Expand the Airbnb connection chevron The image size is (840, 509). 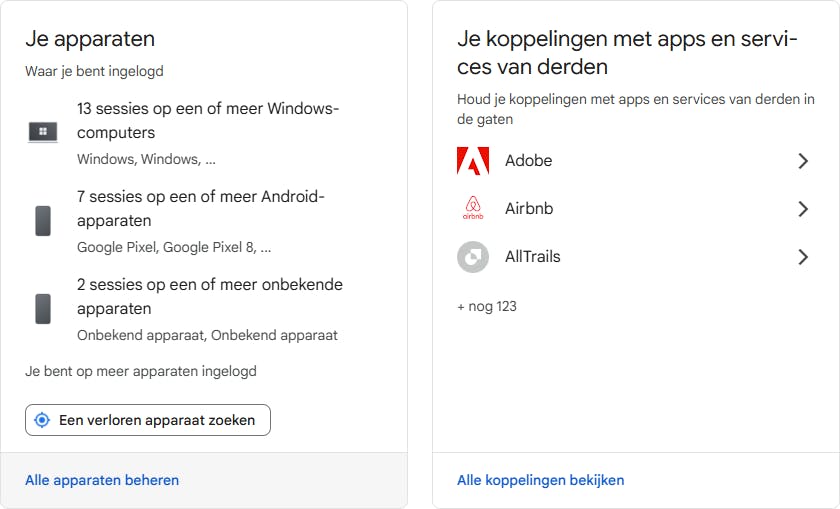pos(802,209)
